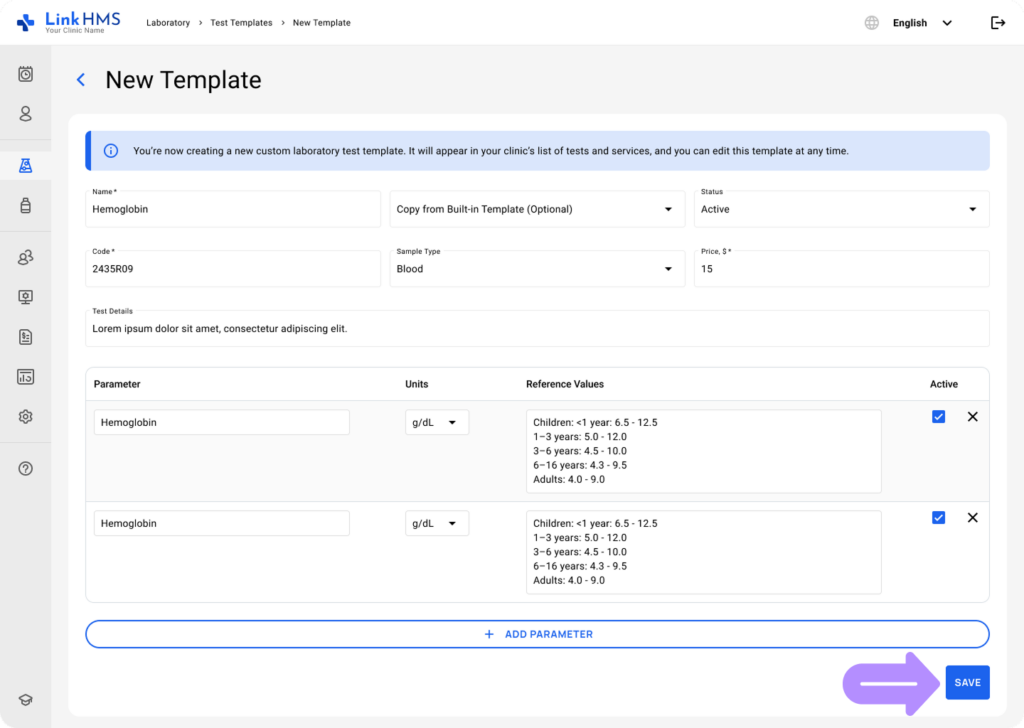The width and height of the screenshot is (1024, 728).
Task: Open the English language dropdown
Action: (922, 23)
